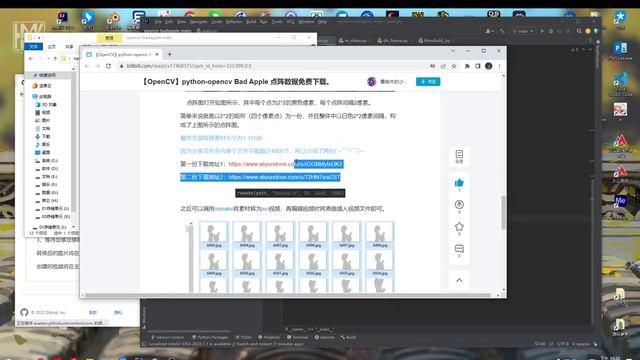Click the File Explorer up-folder arrow
The height and width of the screenshot is (360, 640).
55,58
